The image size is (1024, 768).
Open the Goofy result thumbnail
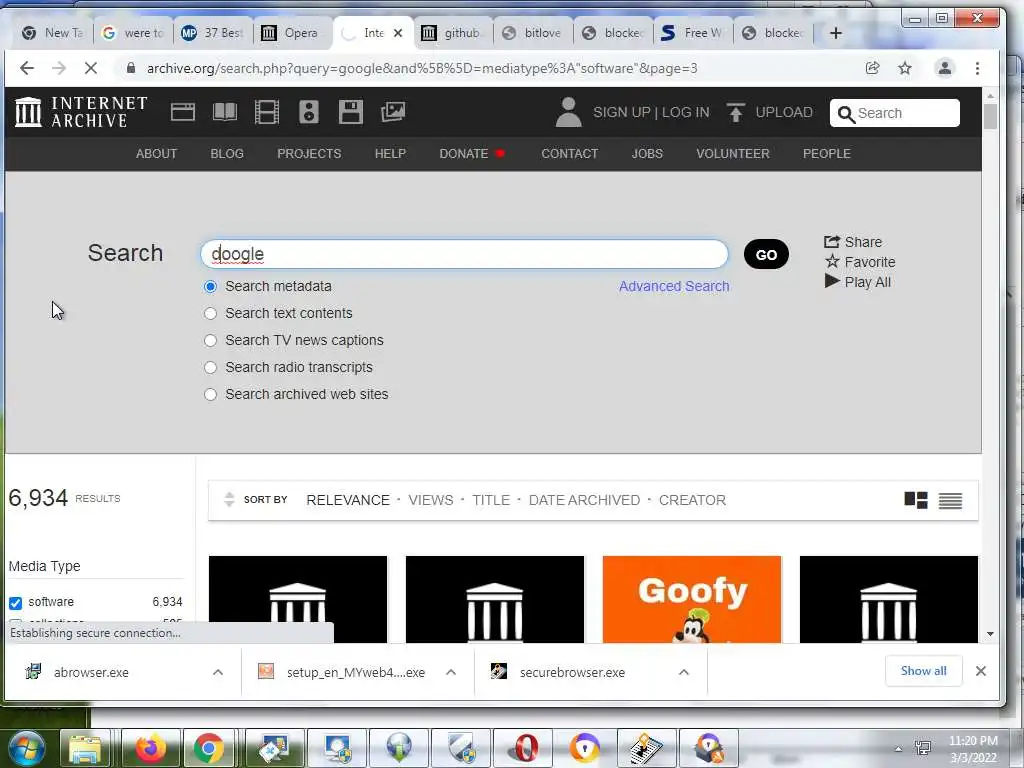click(x=692, y=599)
